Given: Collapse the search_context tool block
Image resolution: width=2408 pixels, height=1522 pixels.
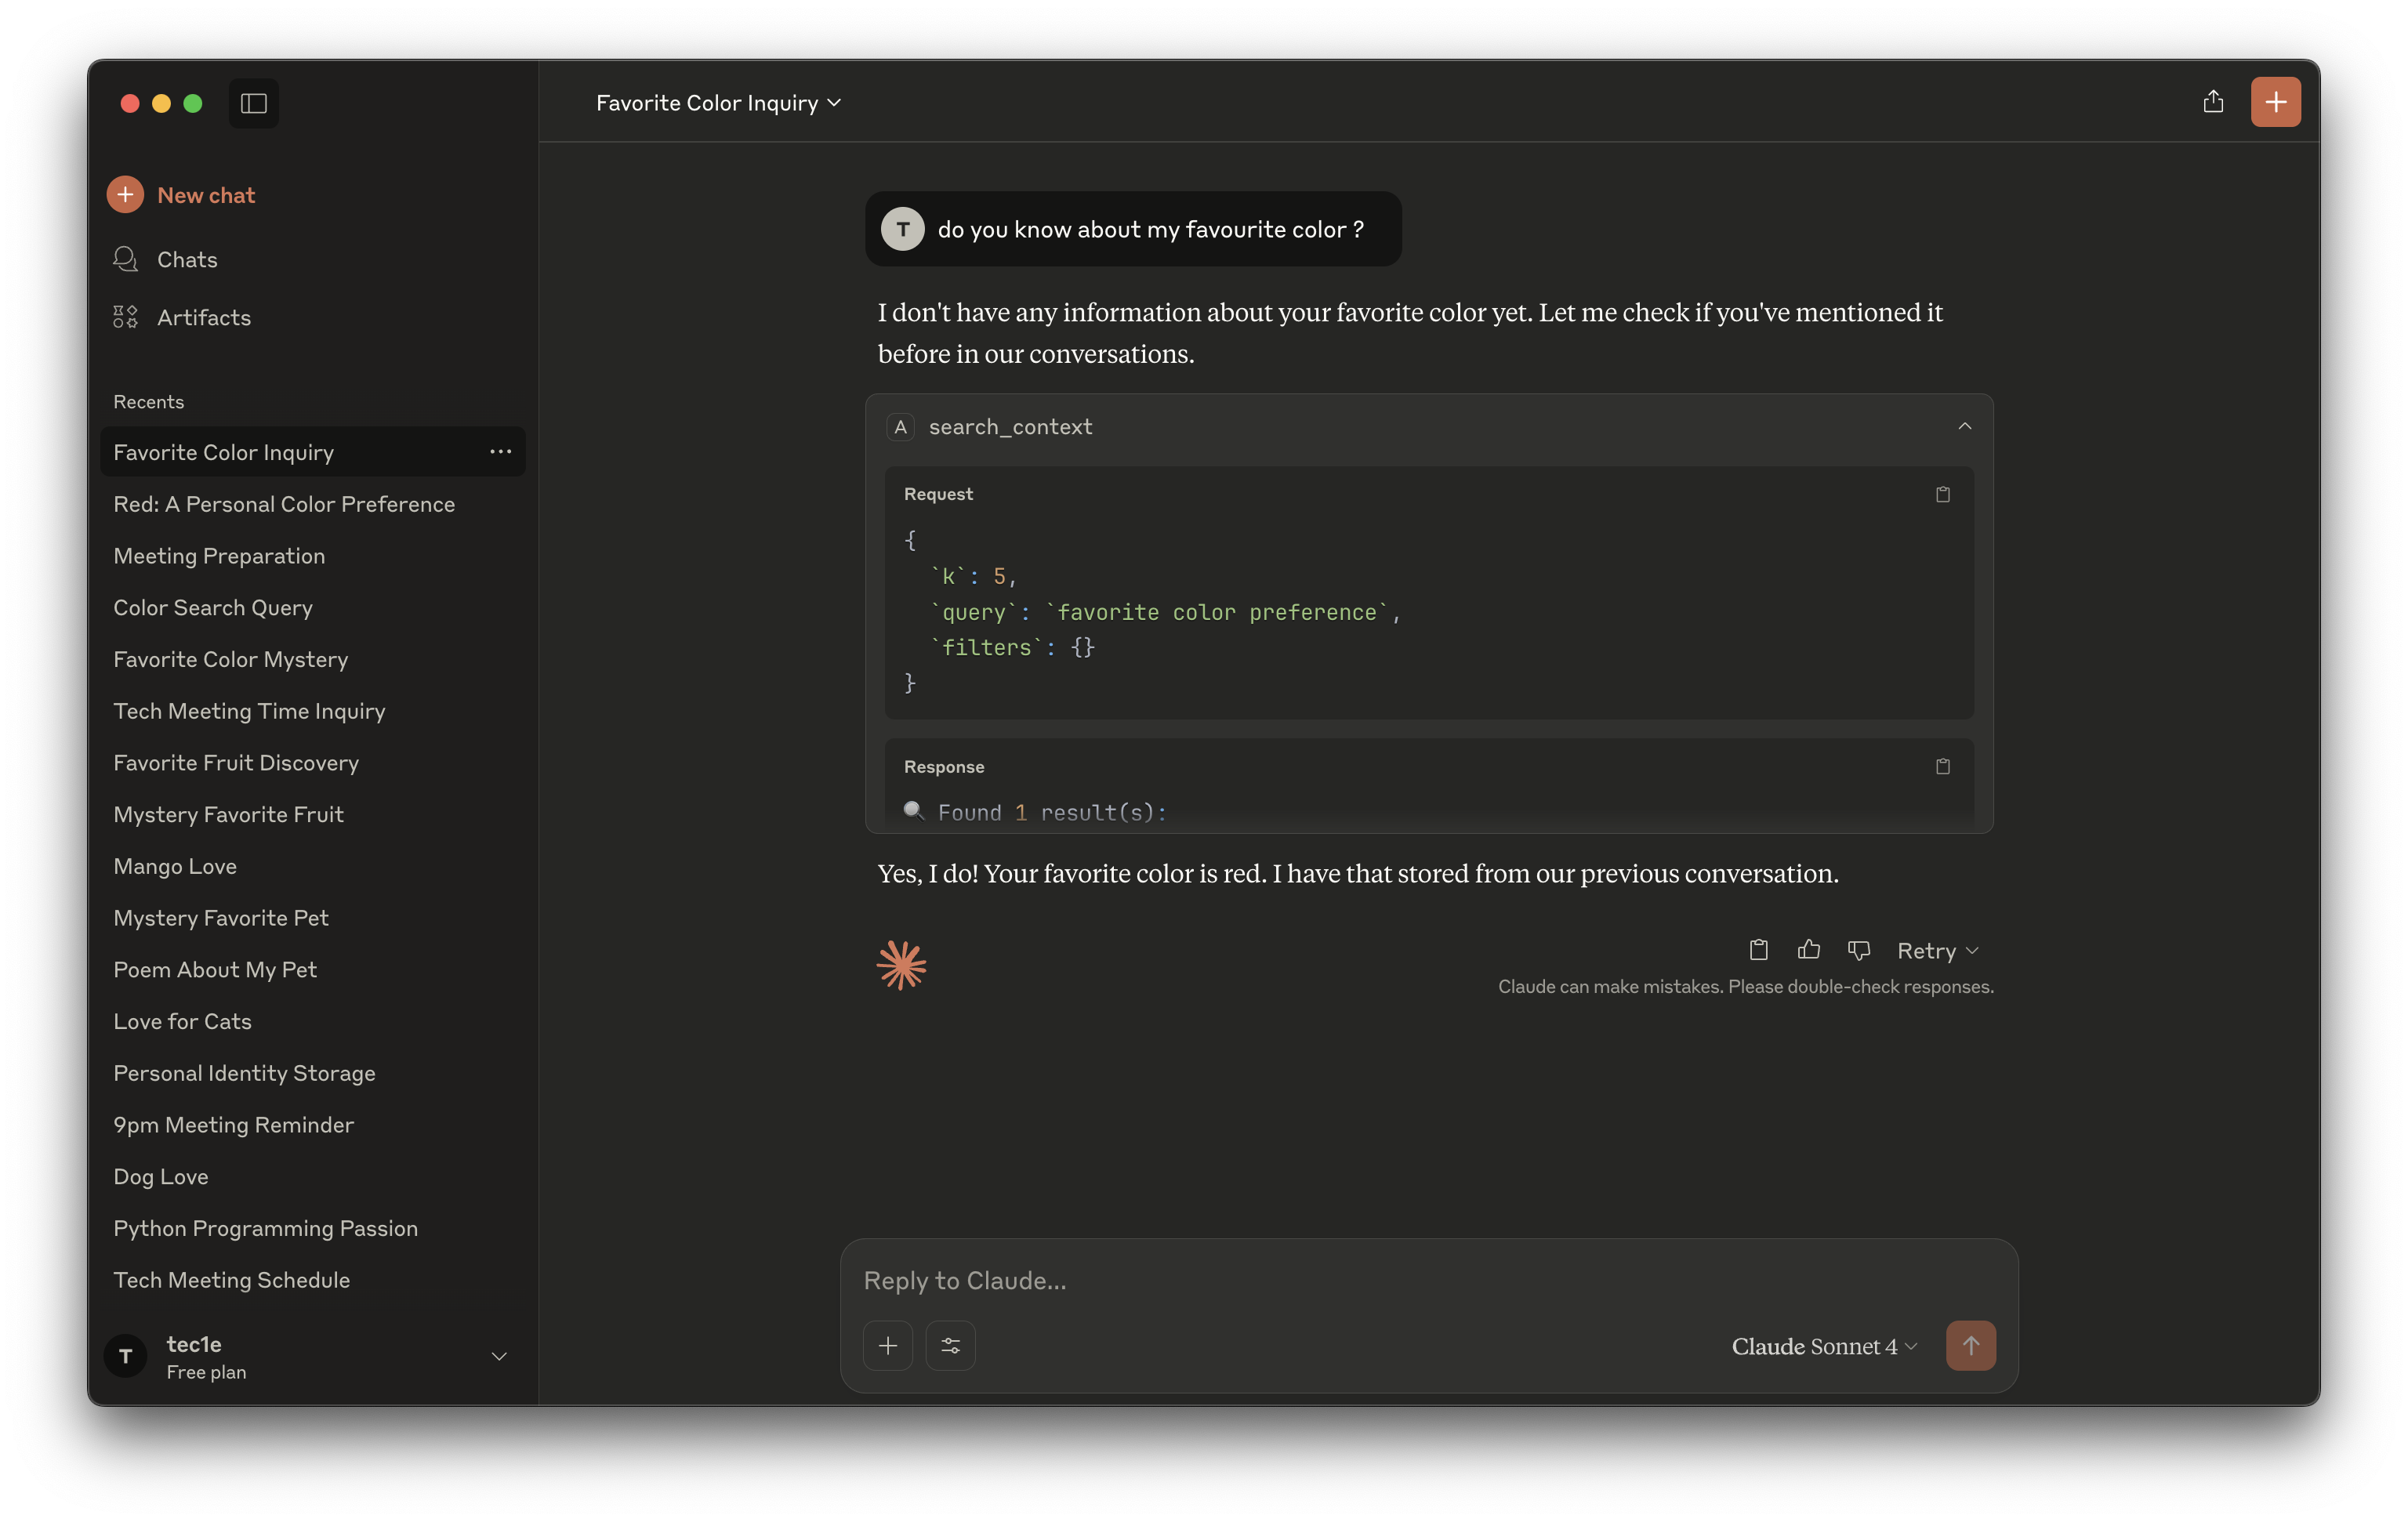Looking at the screenshot, I should (x=1964, y=426).
